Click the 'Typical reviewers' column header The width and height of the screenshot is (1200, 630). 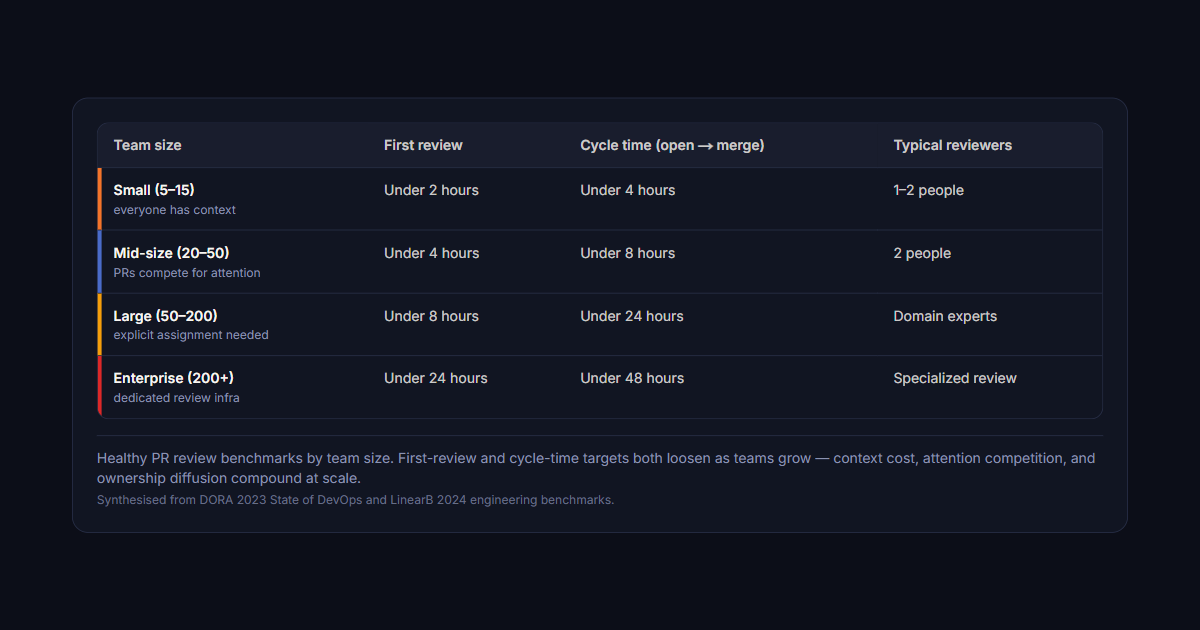point(952,145)
